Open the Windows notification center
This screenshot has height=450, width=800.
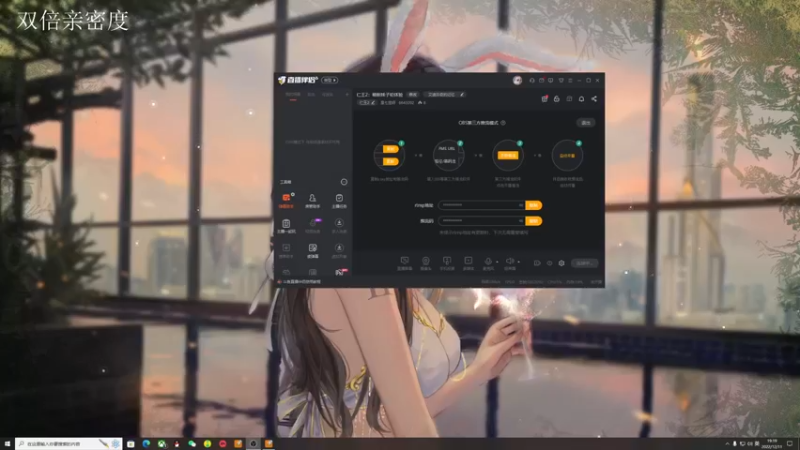point(790,444)
